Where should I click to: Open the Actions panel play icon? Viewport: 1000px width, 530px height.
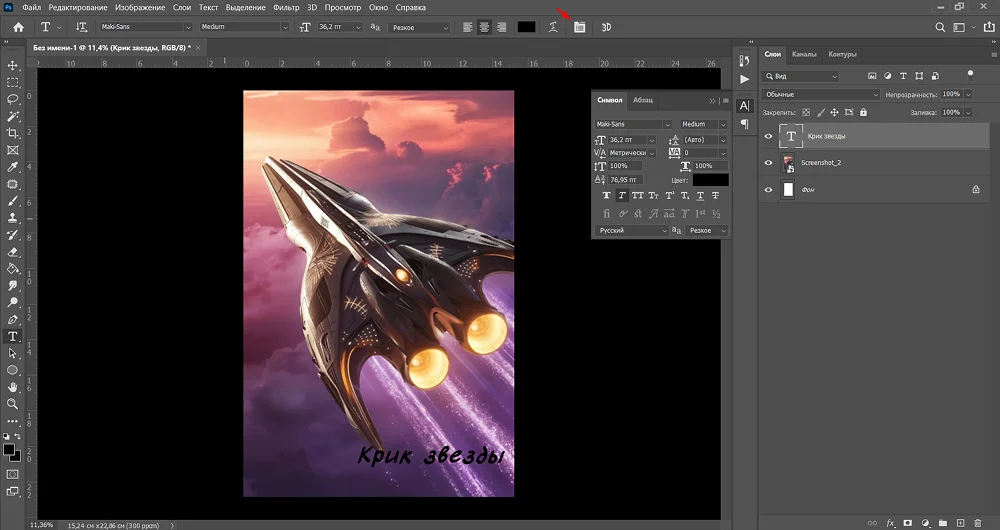pyautogui.click(x=744, y=79)
